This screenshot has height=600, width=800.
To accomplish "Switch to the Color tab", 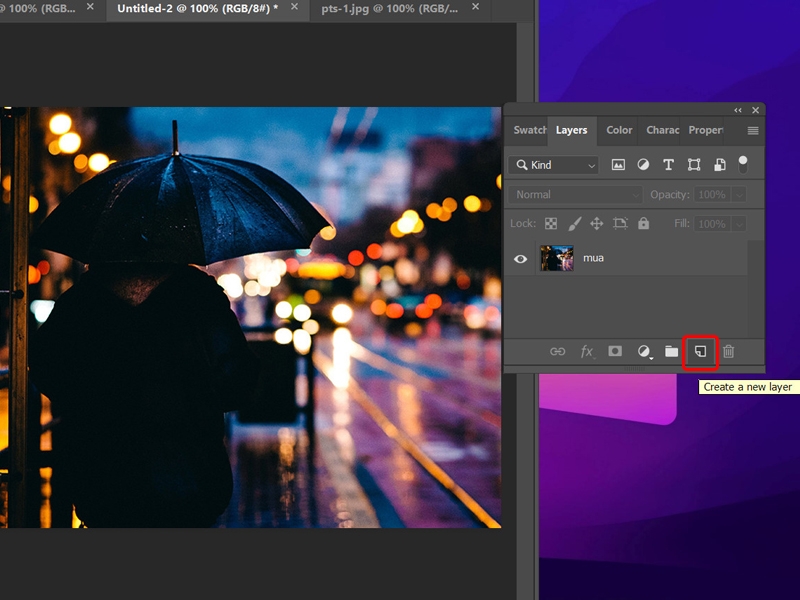I will point(618,130).
